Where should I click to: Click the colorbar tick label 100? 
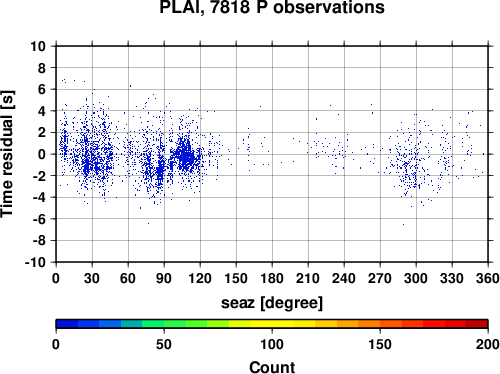pyautogui.click(x=272, y=344)
